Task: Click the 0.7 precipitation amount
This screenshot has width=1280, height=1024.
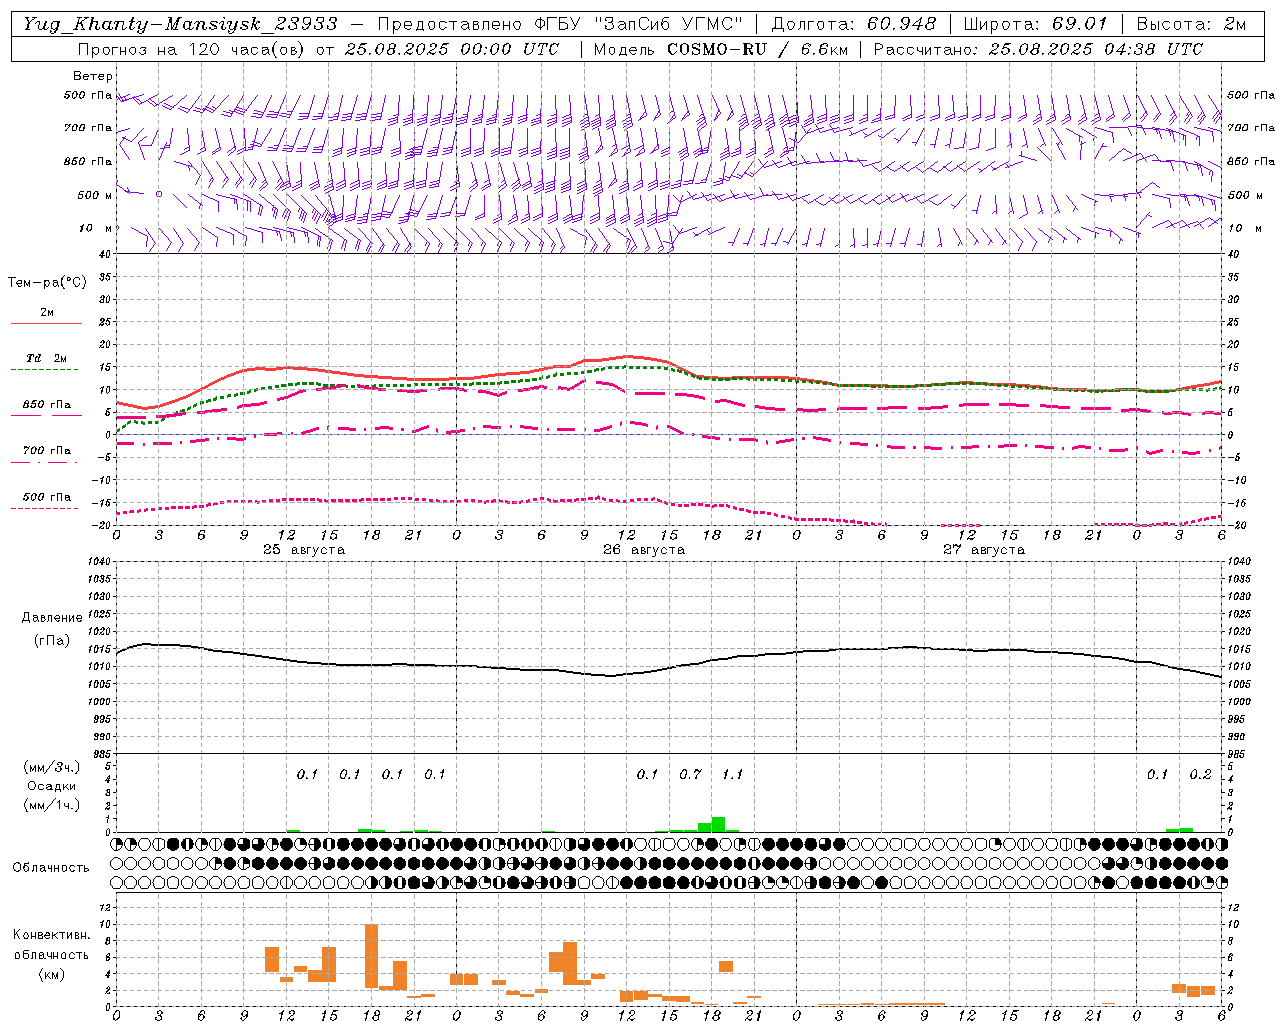Action: click(690, 775)
